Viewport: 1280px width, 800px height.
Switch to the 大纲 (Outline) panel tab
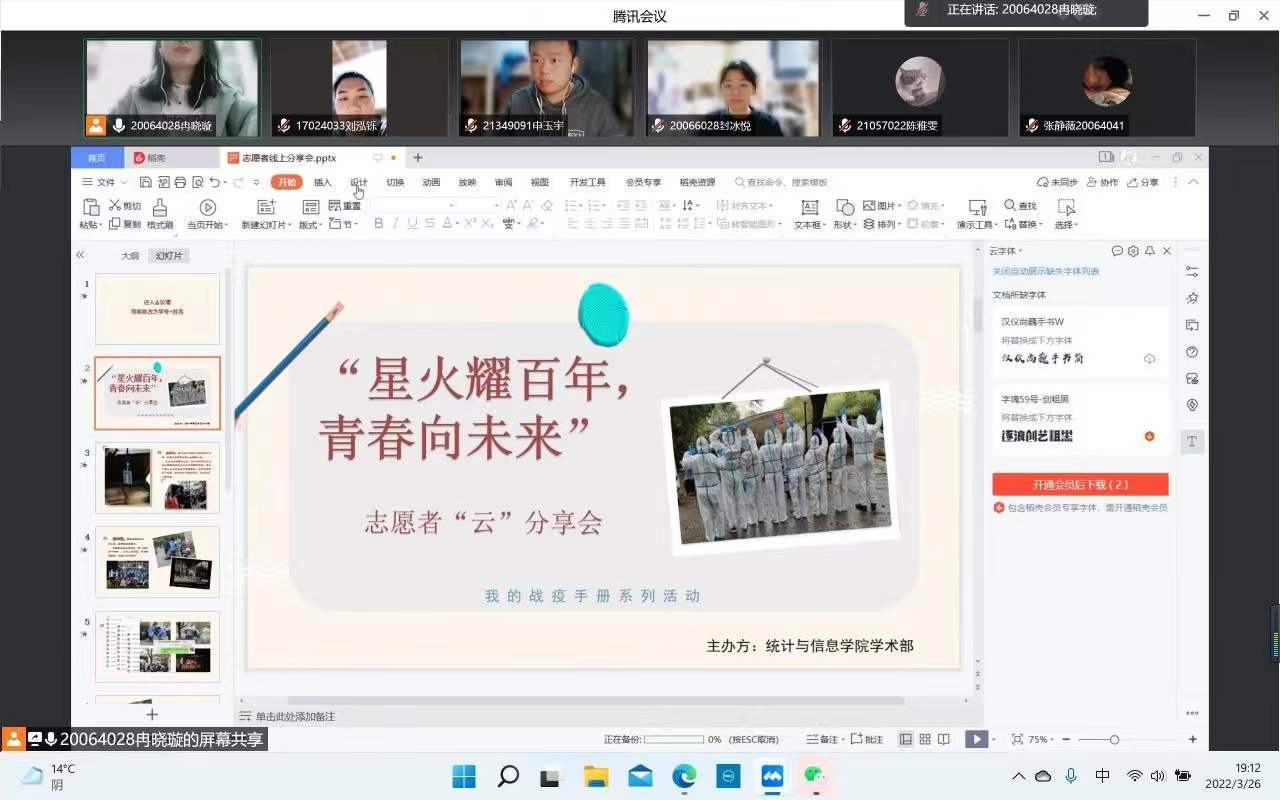[x=130, y=256]
